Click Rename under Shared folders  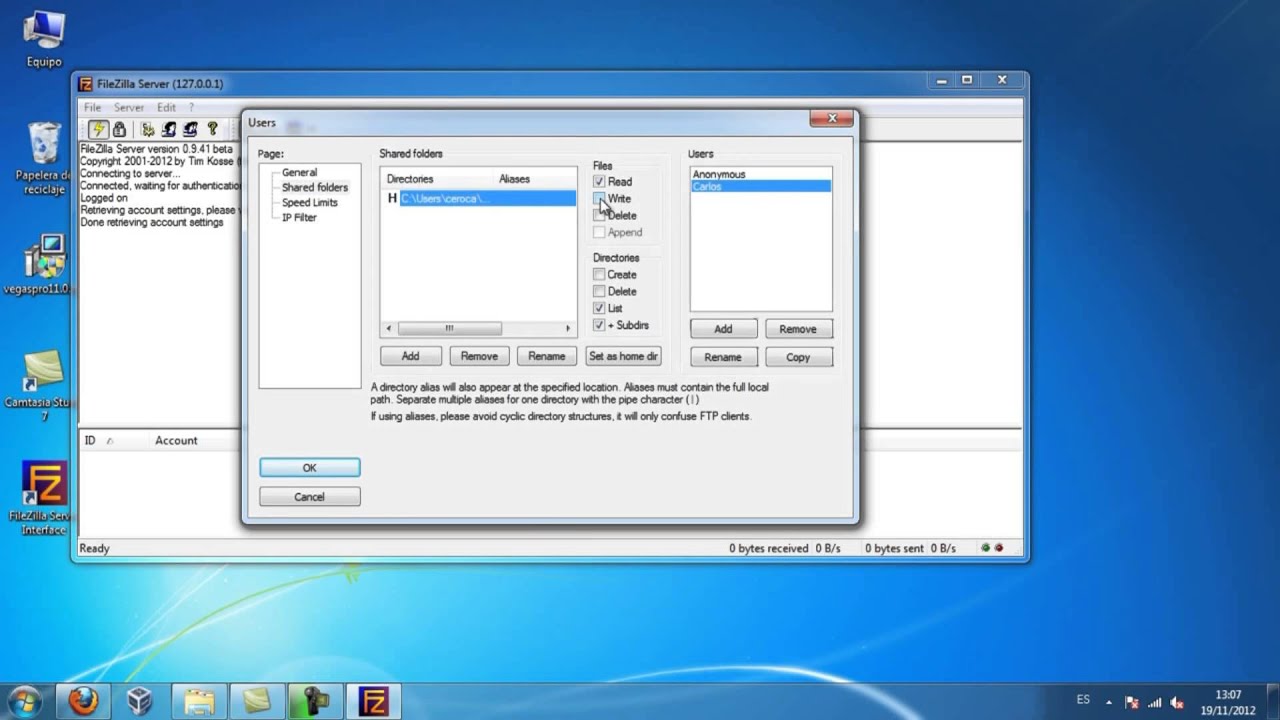click(547, 356)
